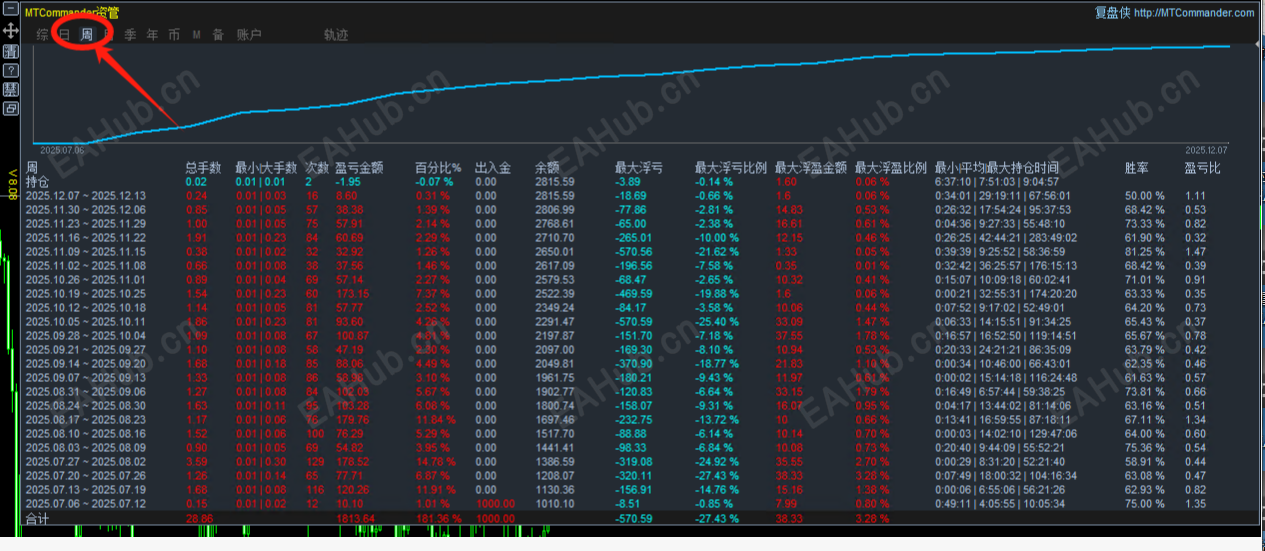Open the 轨迹 track tab
Viewport: 1265px width, 551px height.
[x=336, y=35]
